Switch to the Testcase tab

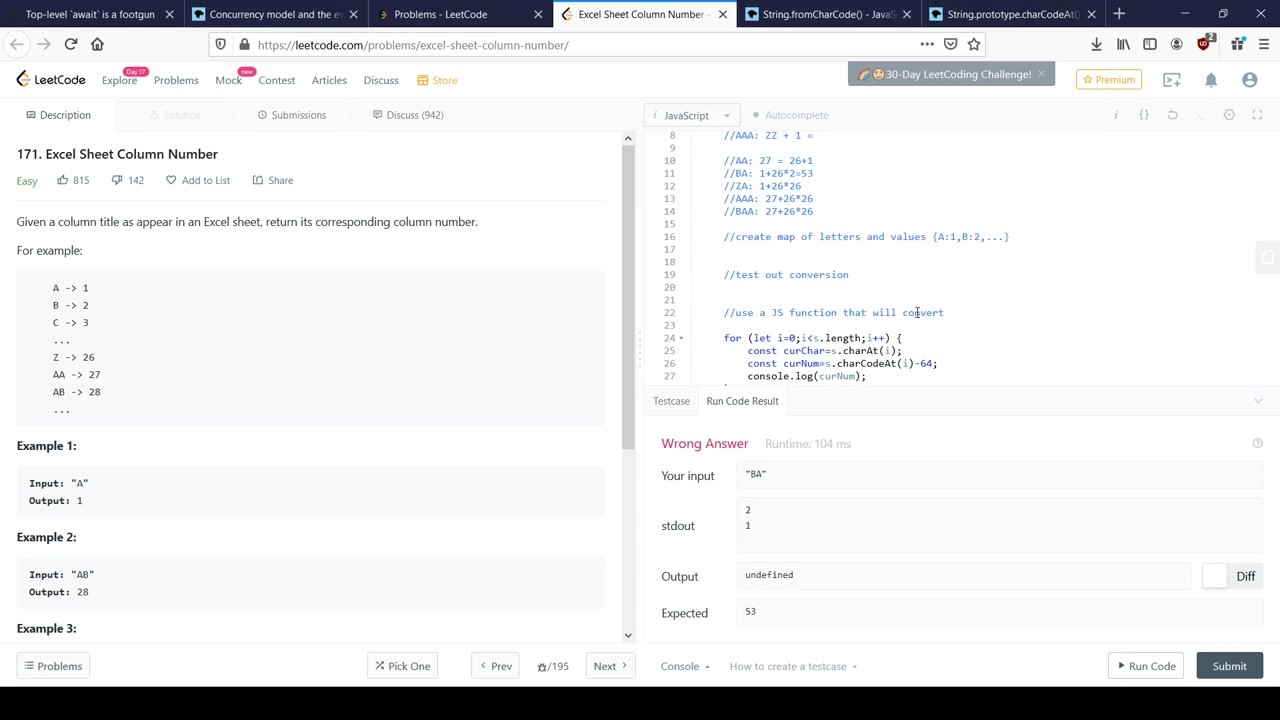(671, 401)
